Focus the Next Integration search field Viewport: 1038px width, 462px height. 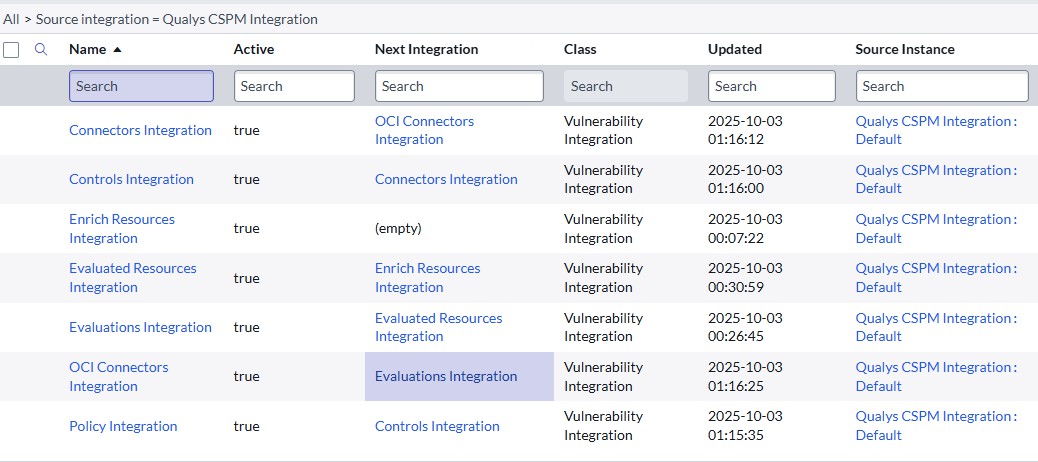(x=459, y=86)
